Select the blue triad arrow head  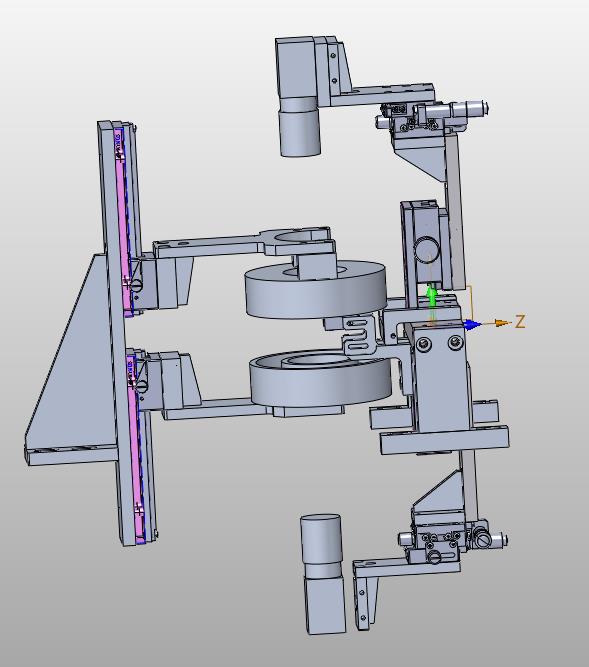472,325
